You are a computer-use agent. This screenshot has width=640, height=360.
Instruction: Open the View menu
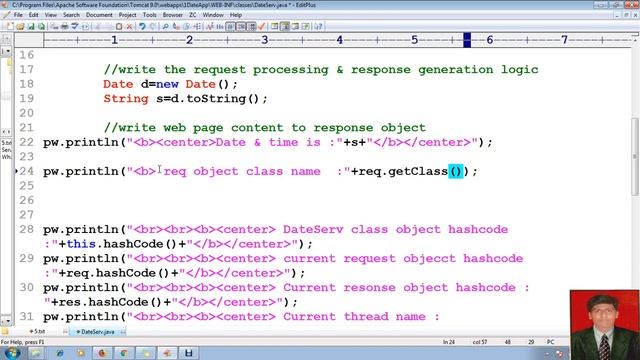(51, 15)
